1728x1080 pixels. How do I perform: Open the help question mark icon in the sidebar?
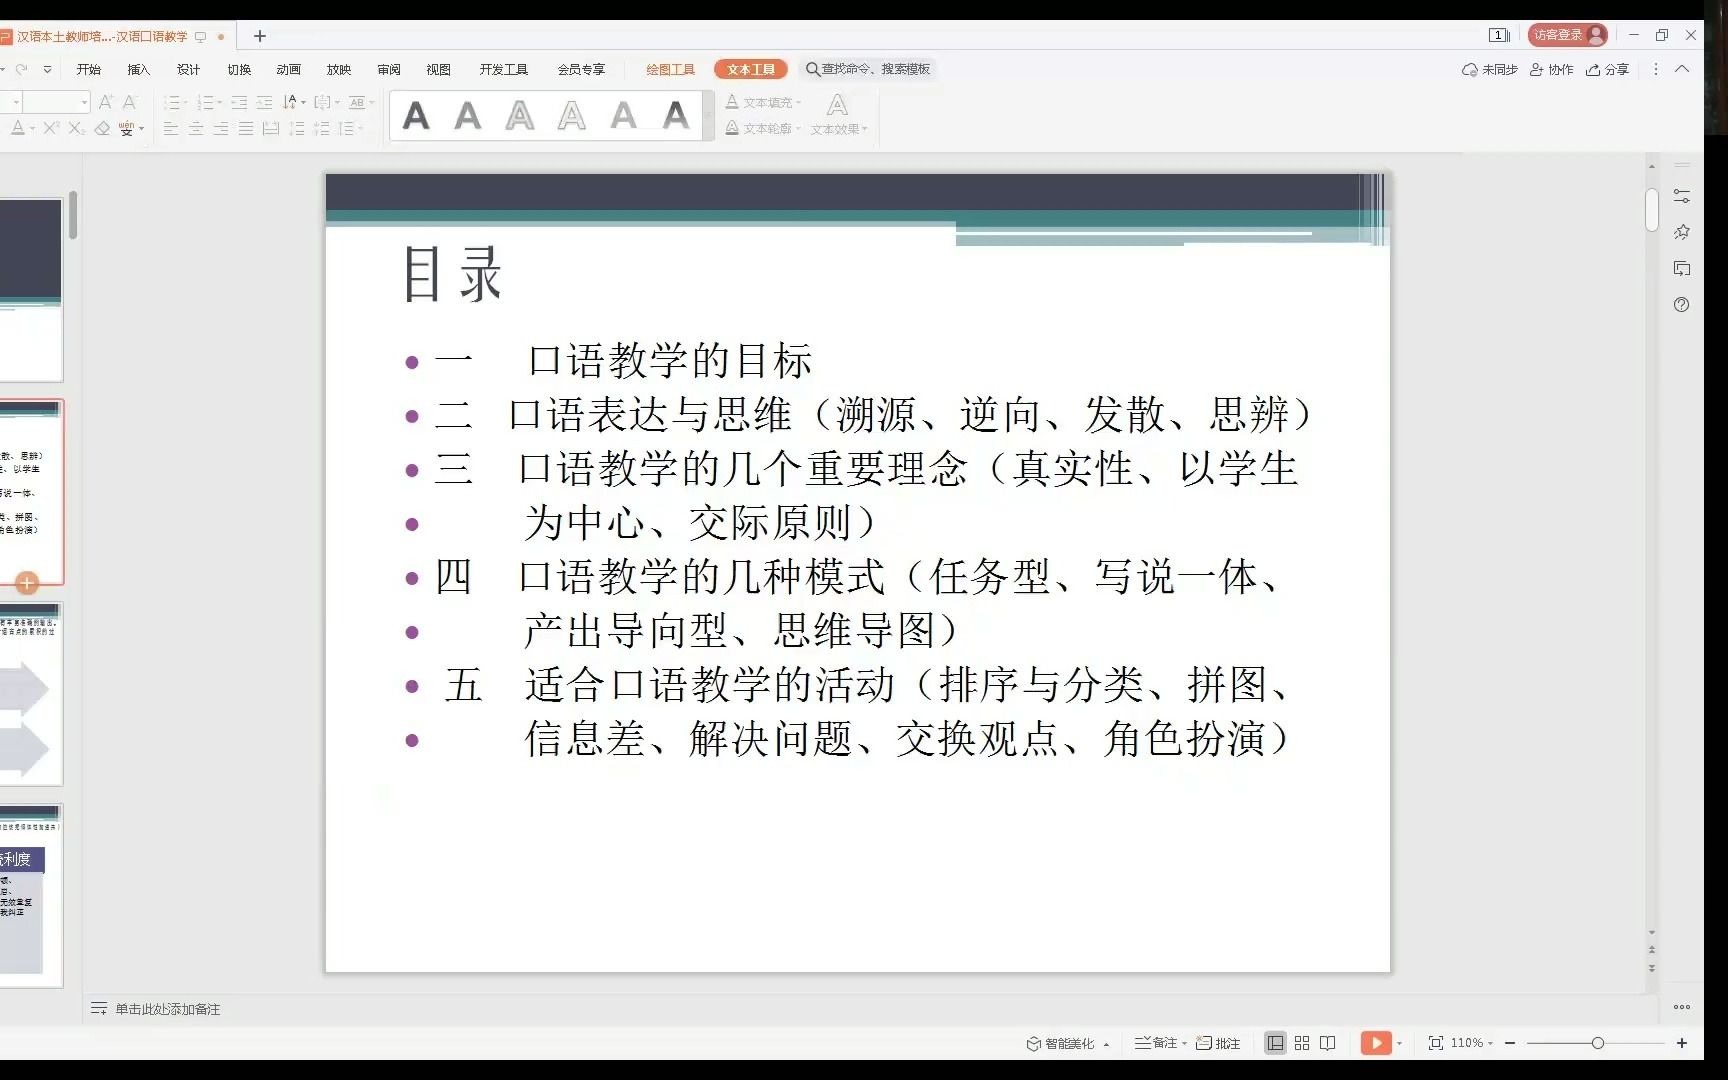(x=1682, y=304)
